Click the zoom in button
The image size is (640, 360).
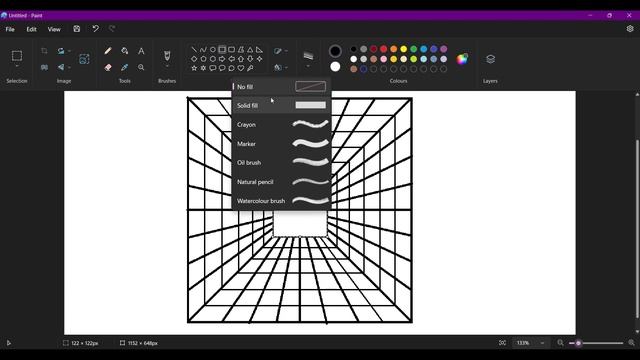631,343
